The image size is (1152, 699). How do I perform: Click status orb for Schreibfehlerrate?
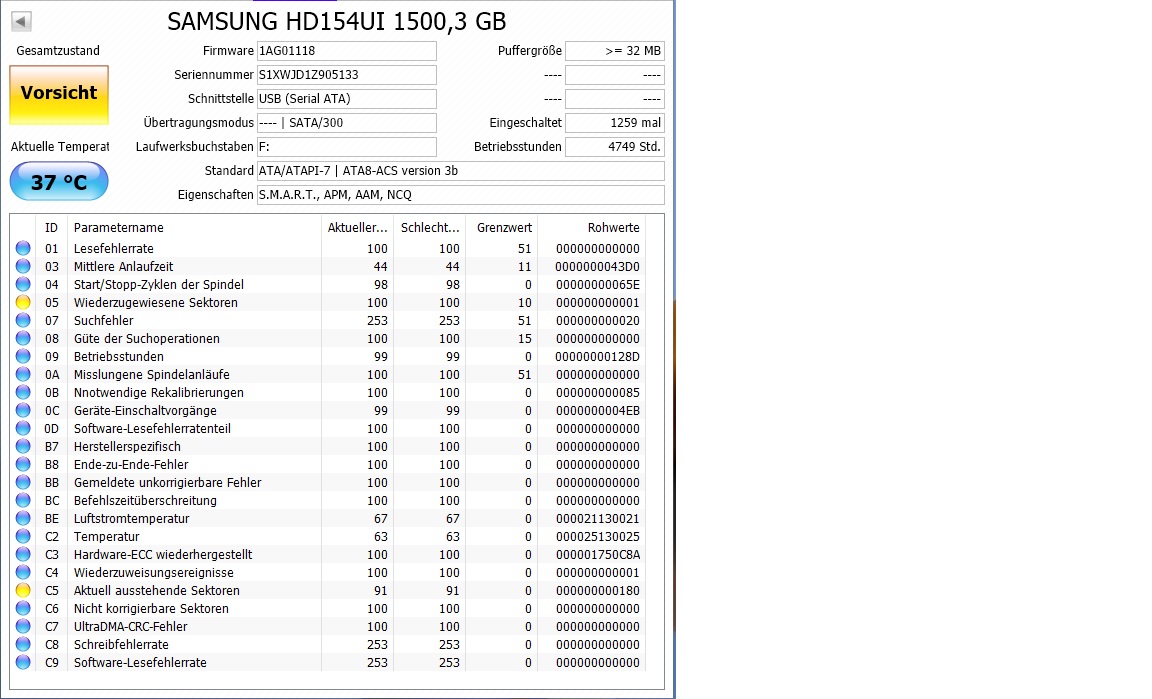tap(24, 645)
